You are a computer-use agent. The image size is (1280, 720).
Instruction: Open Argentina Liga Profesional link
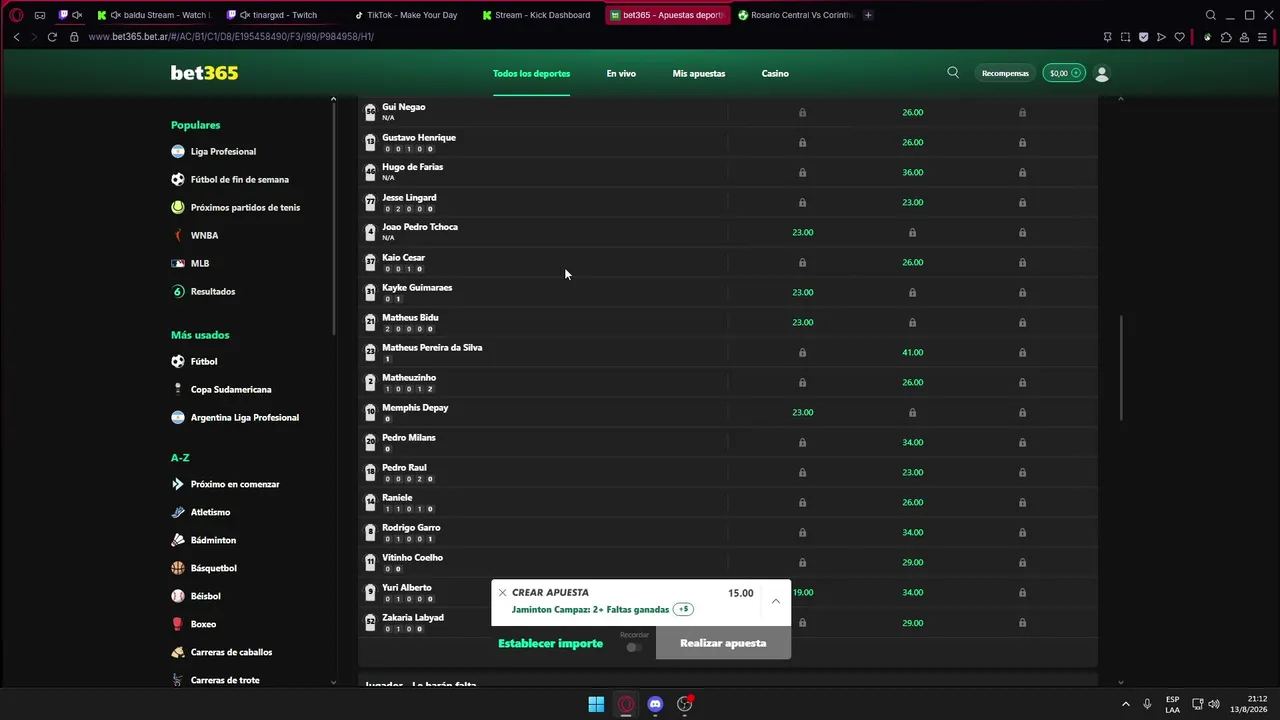245,418
